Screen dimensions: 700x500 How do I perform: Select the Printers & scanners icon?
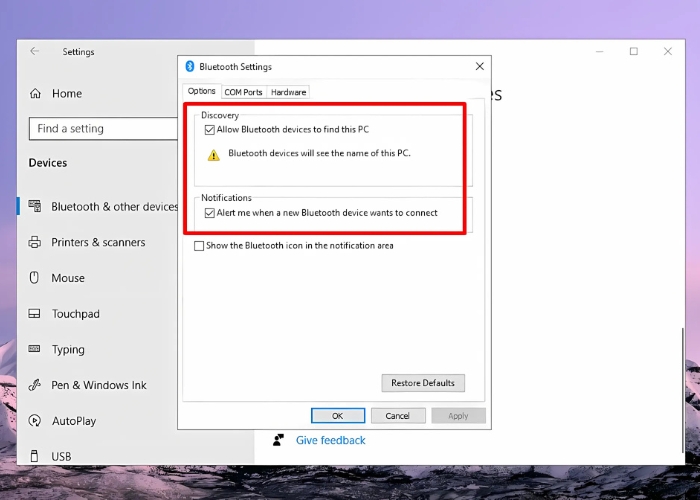point(34,243)
